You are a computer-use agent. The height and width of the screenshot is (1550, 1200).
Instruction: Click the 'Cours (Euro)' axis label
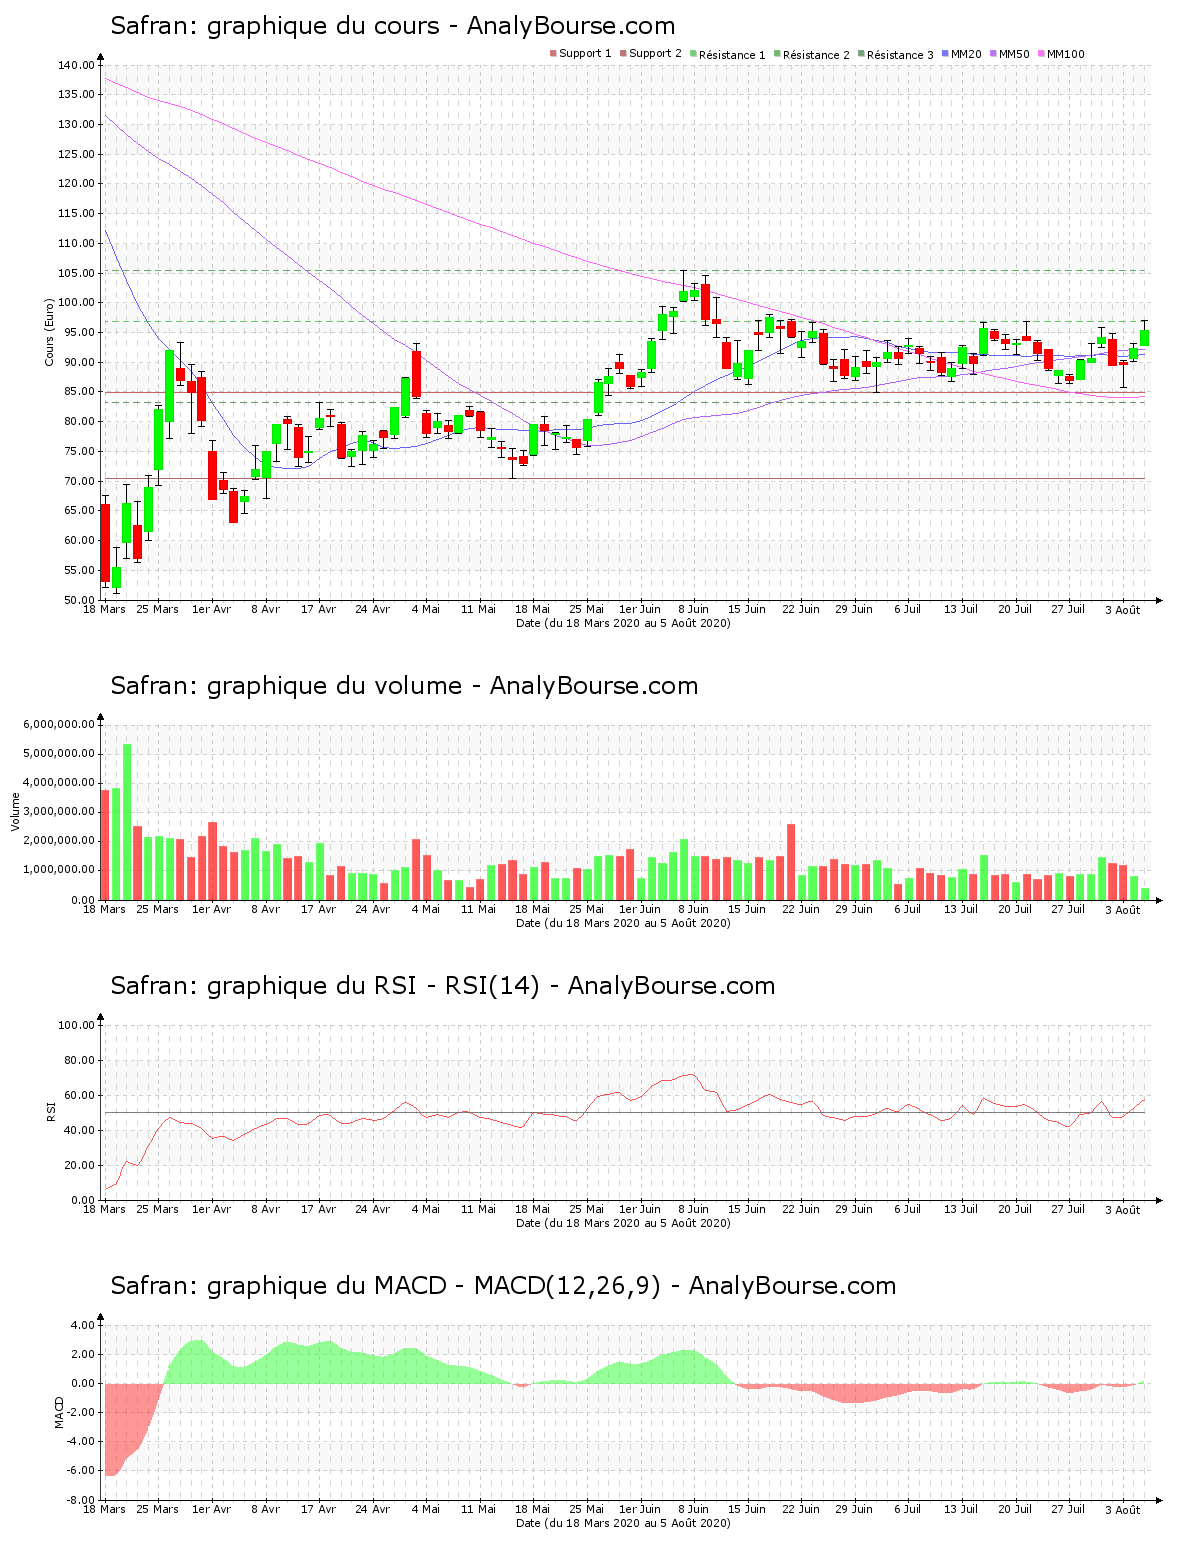point(49,332)
